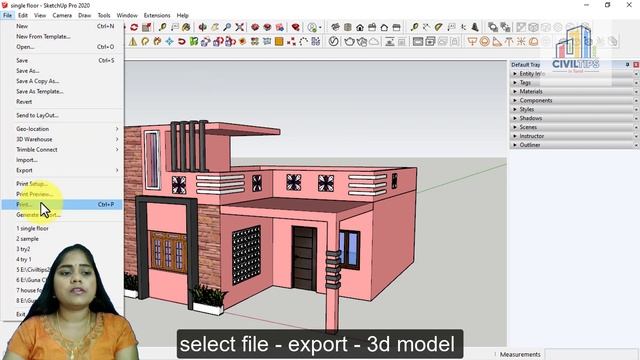Viewport: 640px width, 360px height.
Task: Toggle the Default Tray auto-hide pin
Action: coord(627,64)
